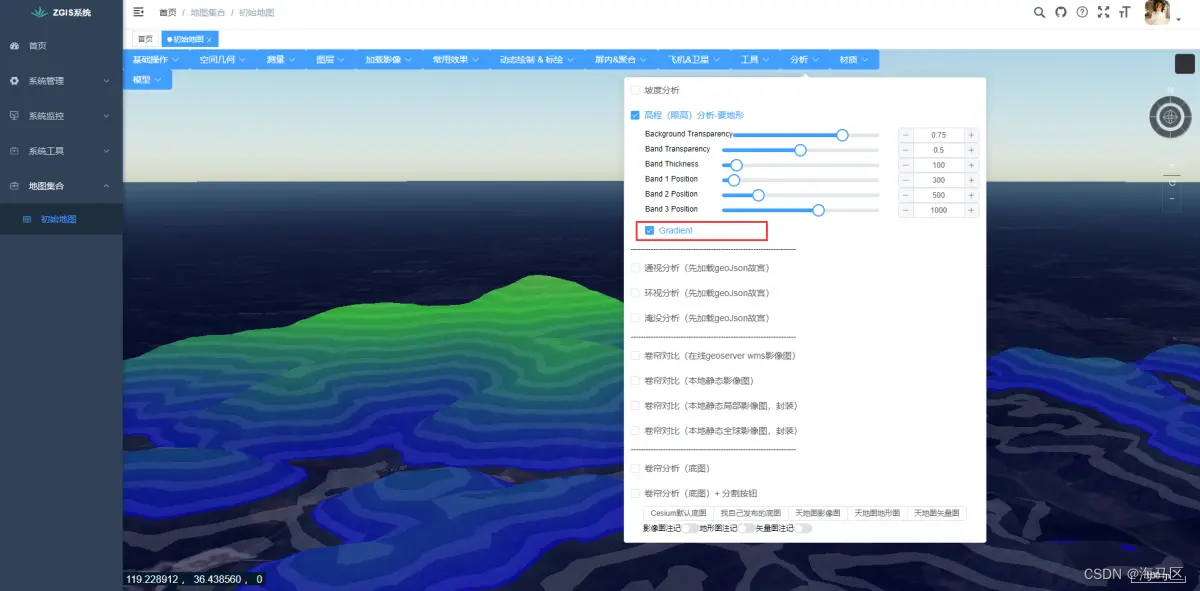Click the help question-mark icon
Screen dimensions: 1200x591
(x=1084, y=14)
